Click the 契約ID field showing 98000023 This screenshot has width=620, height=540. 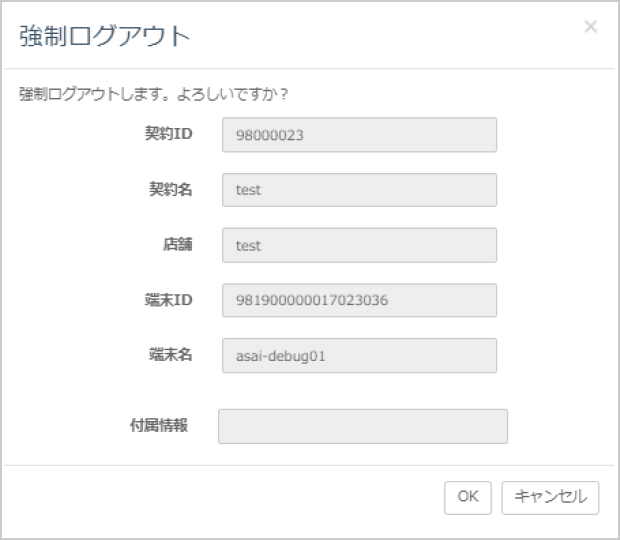pos(359,135)
